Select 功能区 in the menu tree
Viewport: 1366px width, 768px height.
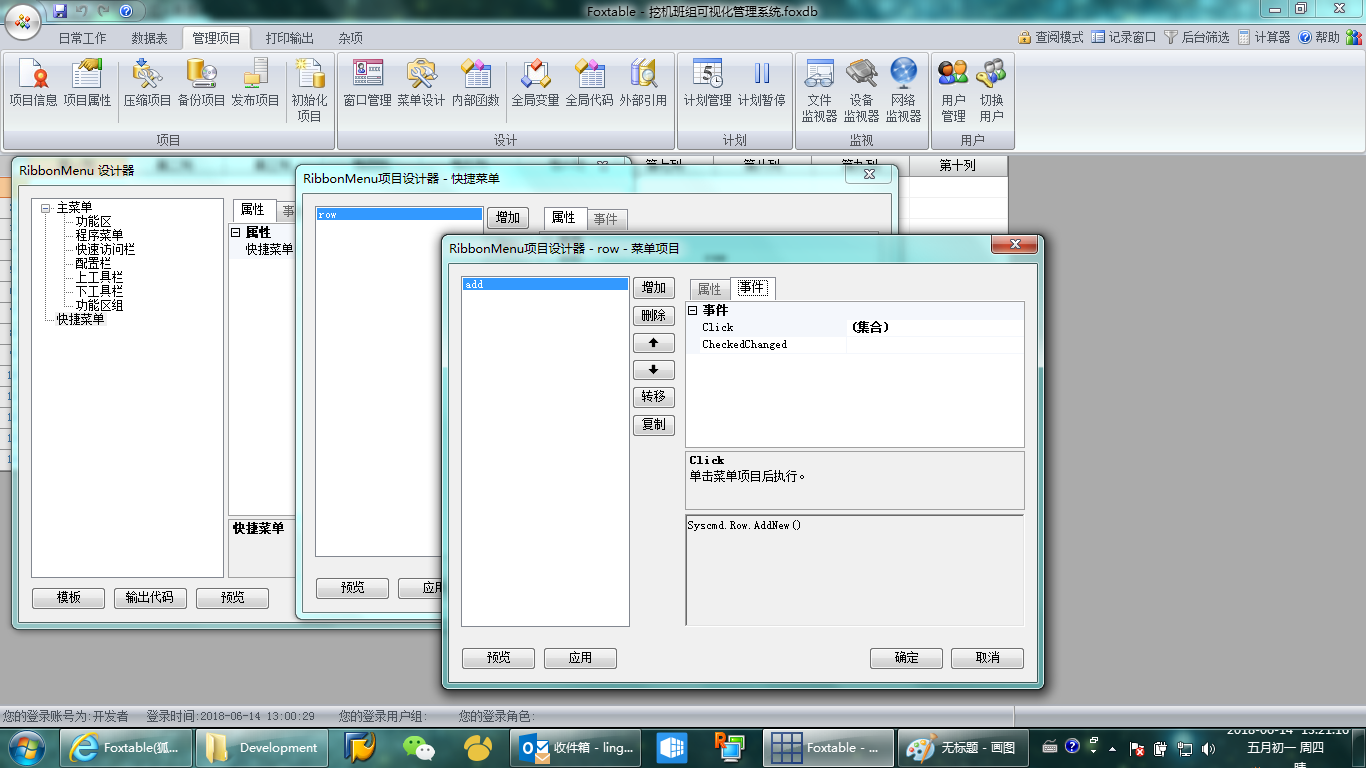94,221
